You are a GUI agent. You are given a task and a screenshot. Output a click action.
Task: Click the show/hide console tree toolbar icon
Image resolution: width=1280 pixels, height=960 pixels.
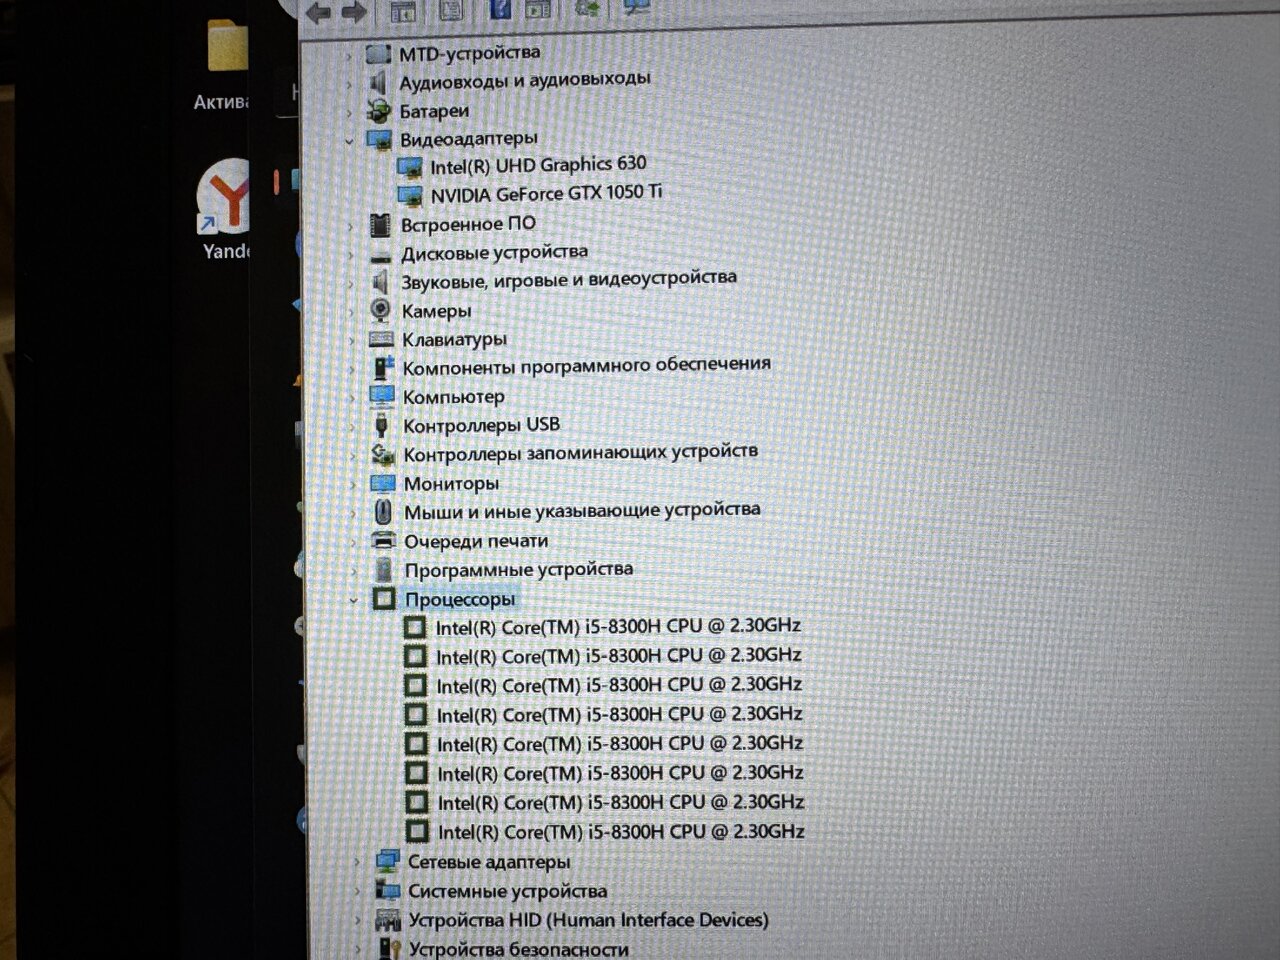click(403, 12)
